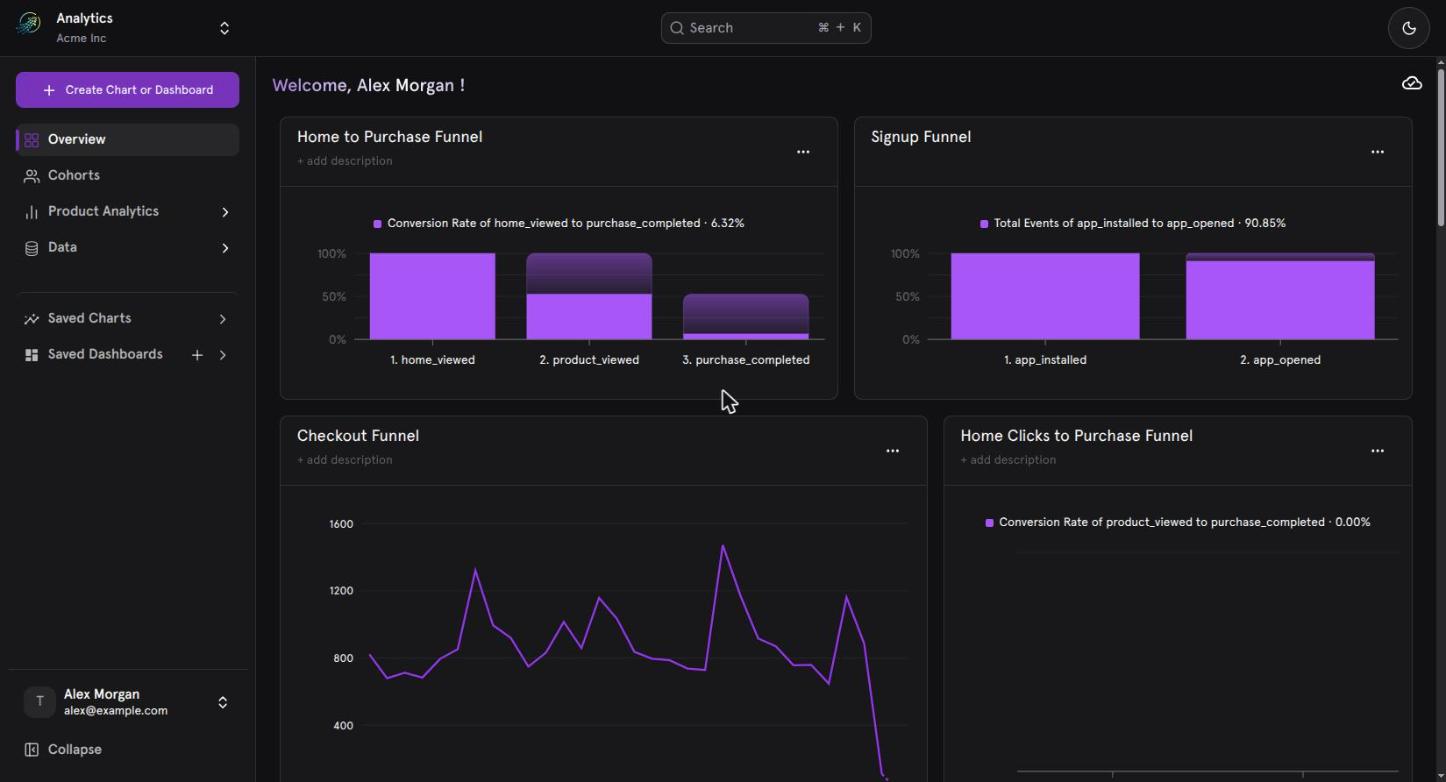Click the app_opened bar in Signup Funnel

pos(1280,299)
